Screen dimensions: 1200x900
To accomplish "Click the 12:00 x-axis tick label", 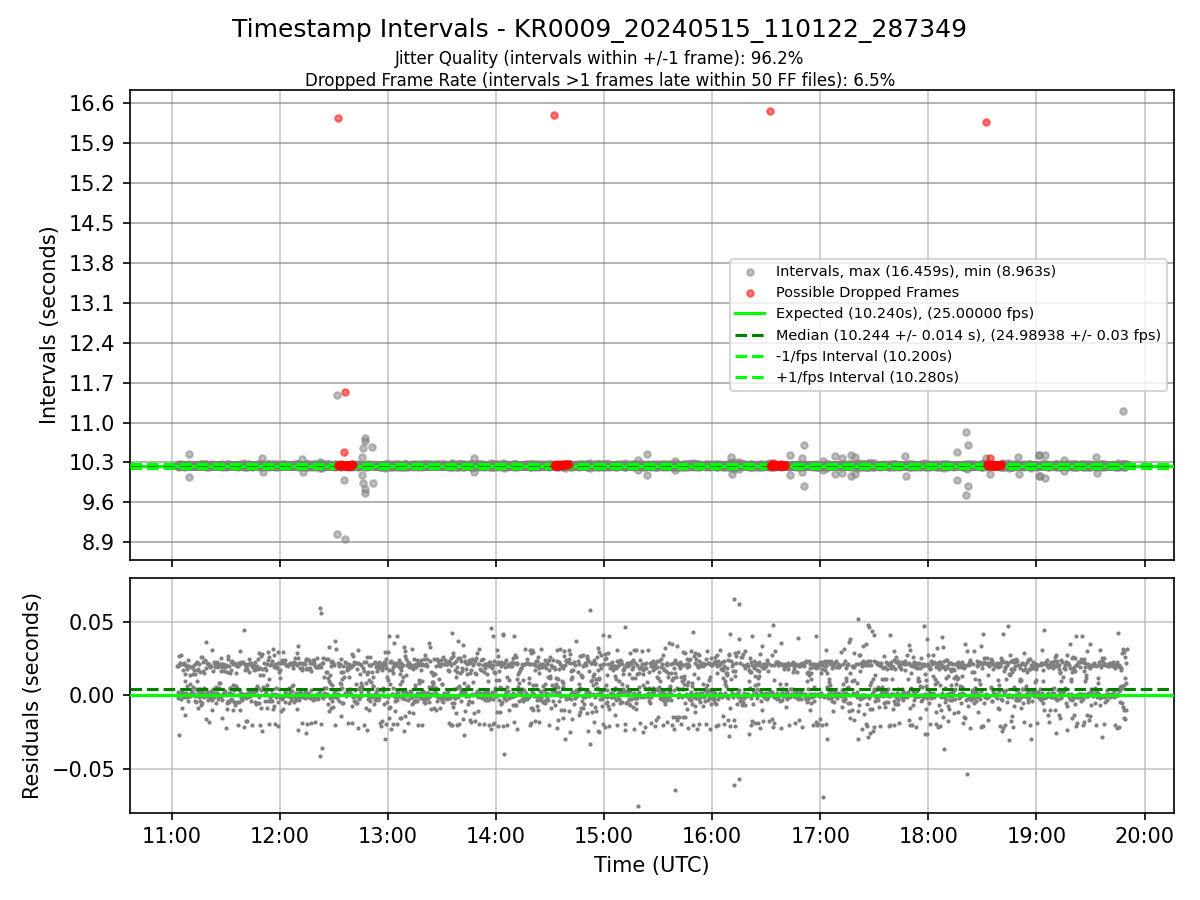I will [x=280, y=834].
